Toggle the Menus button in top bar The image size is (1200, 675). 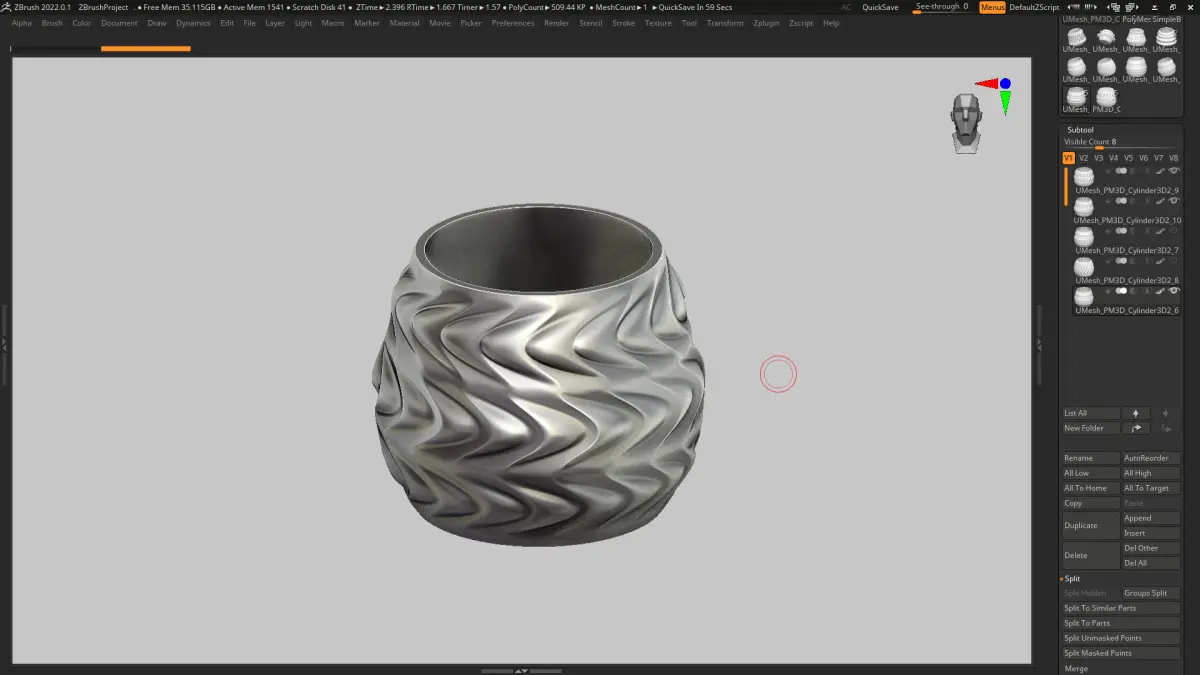(992, 7)
